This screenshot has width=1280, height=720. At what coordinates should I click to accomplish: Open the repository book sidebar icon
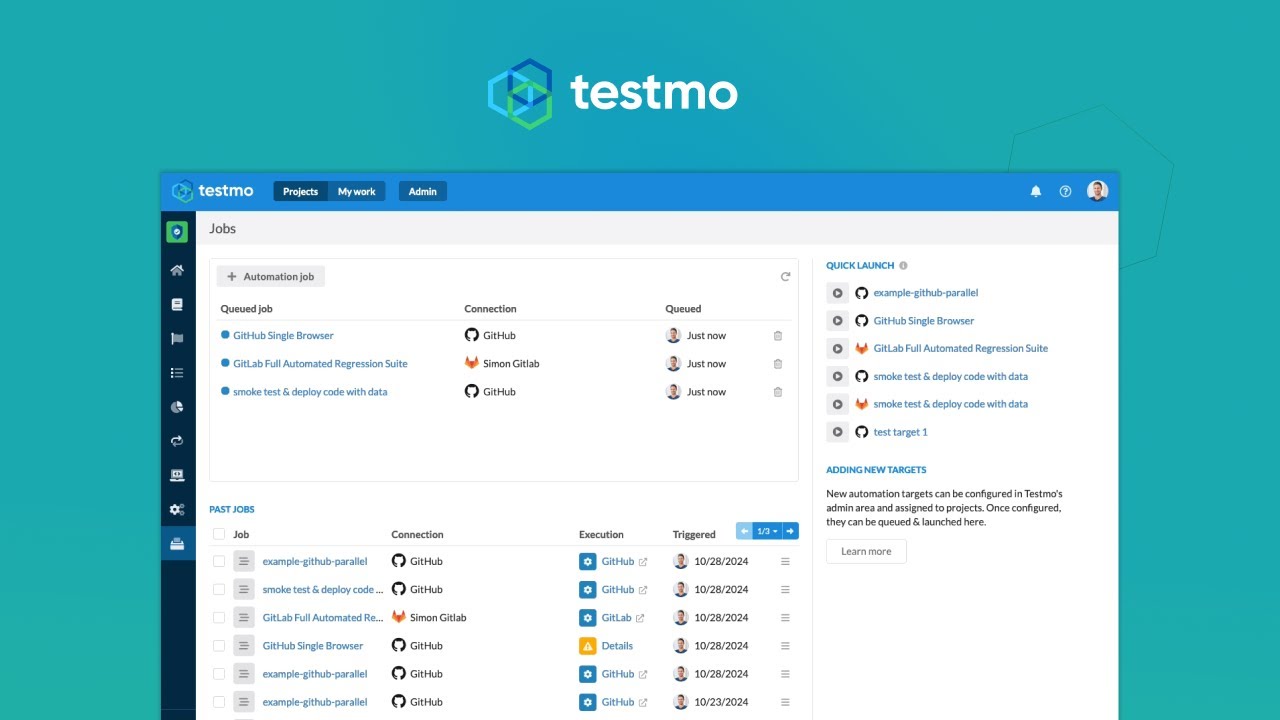[x=177, y=304]
